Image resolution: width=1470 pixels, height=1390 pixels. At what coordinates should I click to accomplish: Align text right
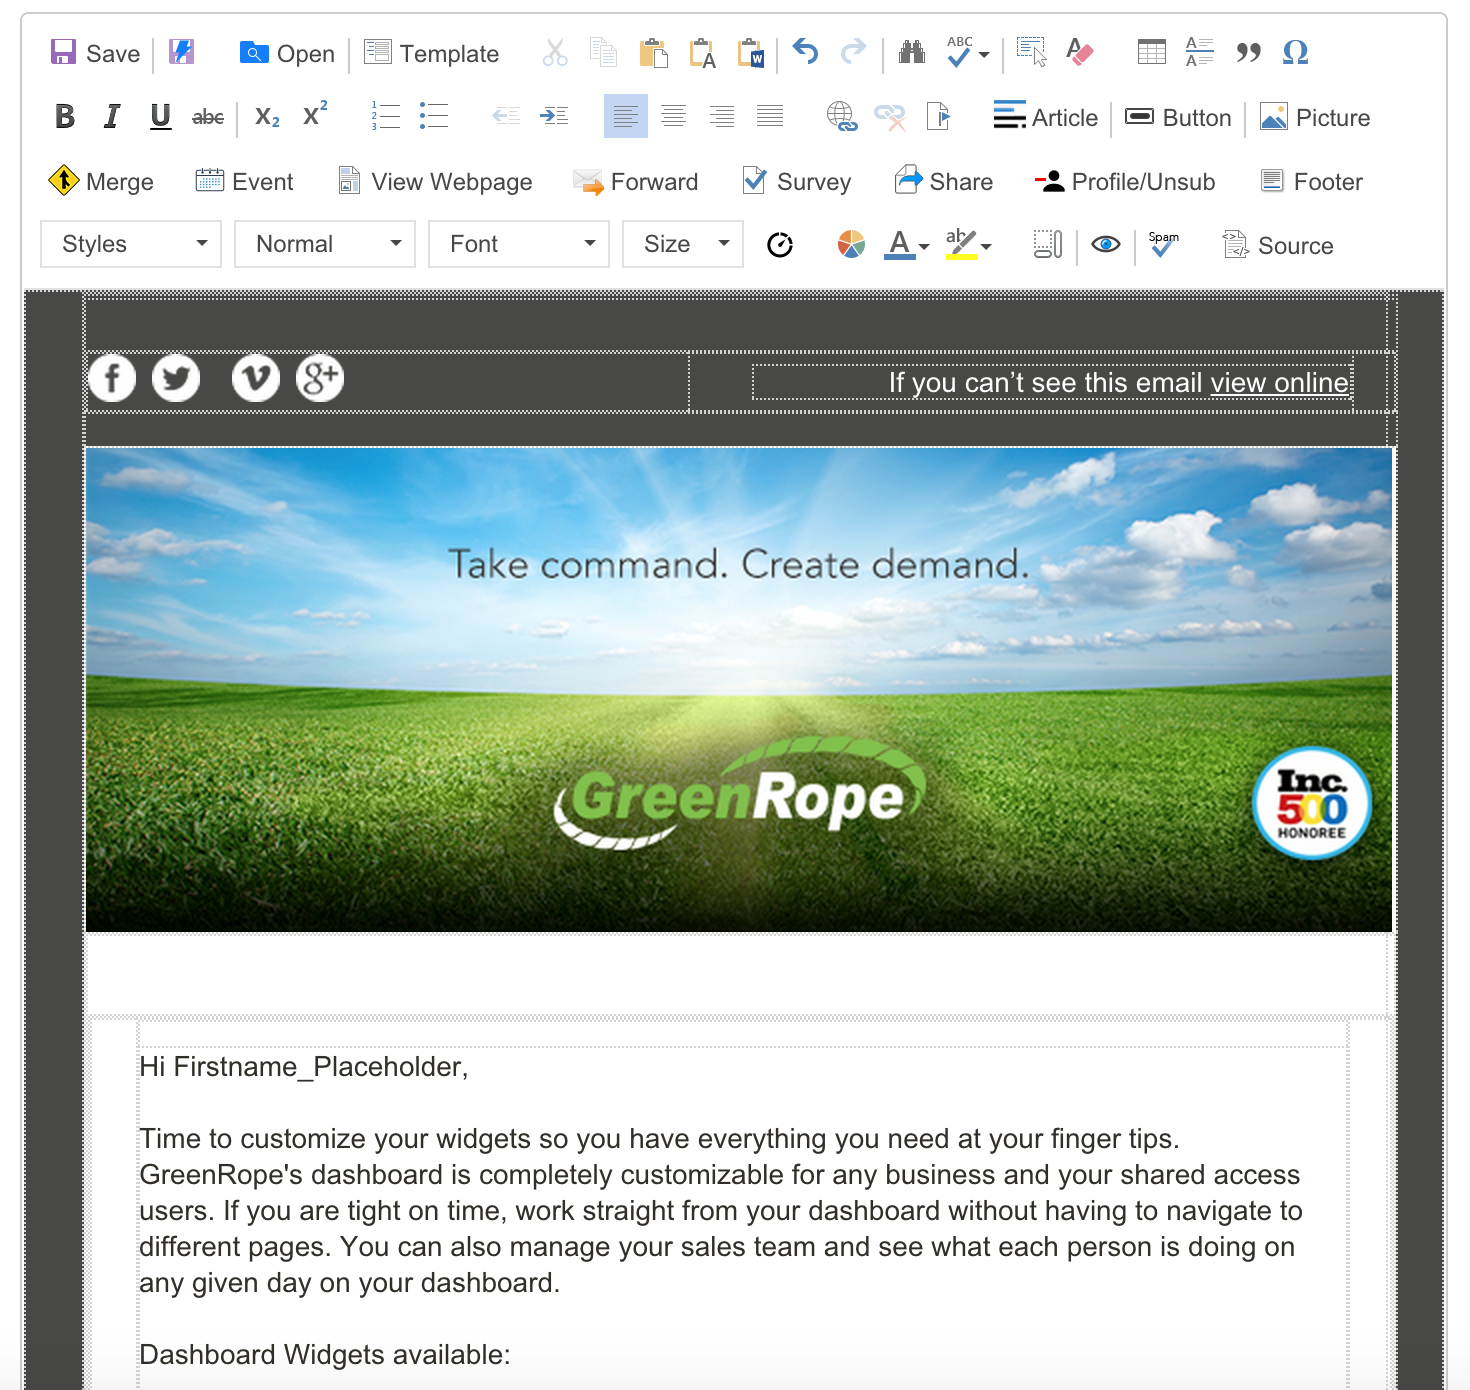point(722,117)
